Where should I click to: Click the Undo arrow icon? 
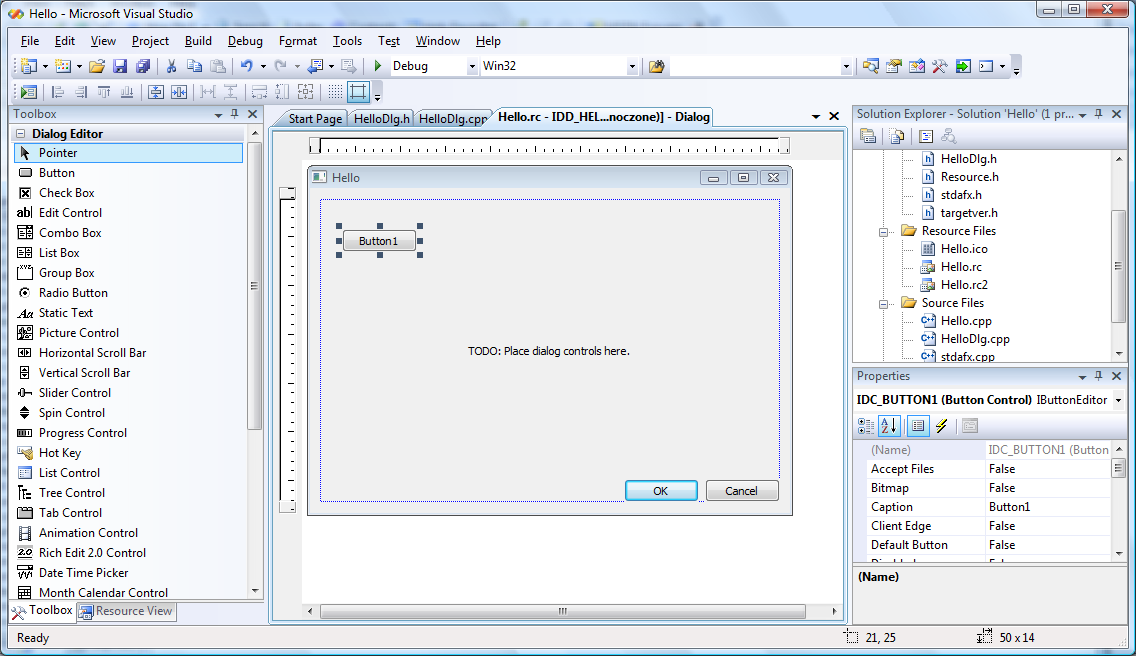(x=246, y=67)
